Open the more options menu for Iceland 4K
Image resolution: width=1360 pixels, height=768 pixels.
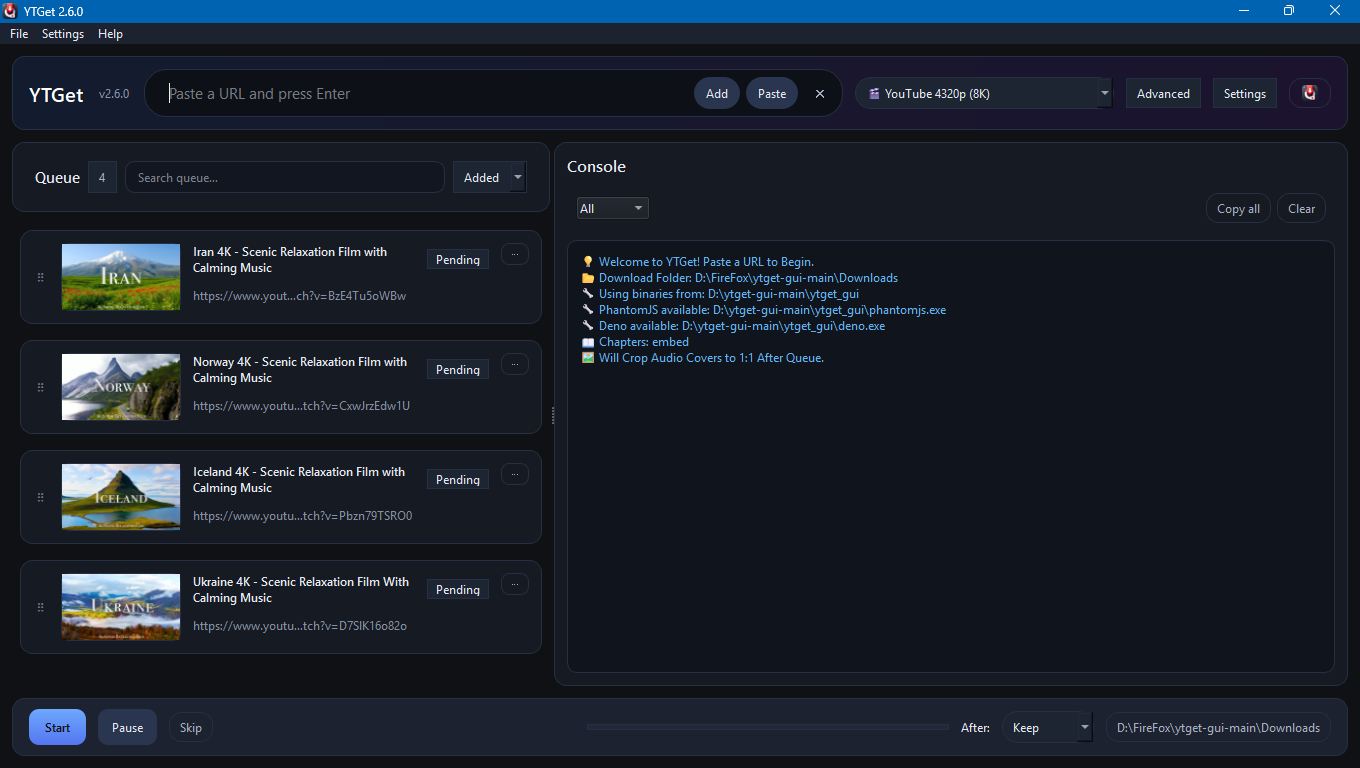point(514,474)
